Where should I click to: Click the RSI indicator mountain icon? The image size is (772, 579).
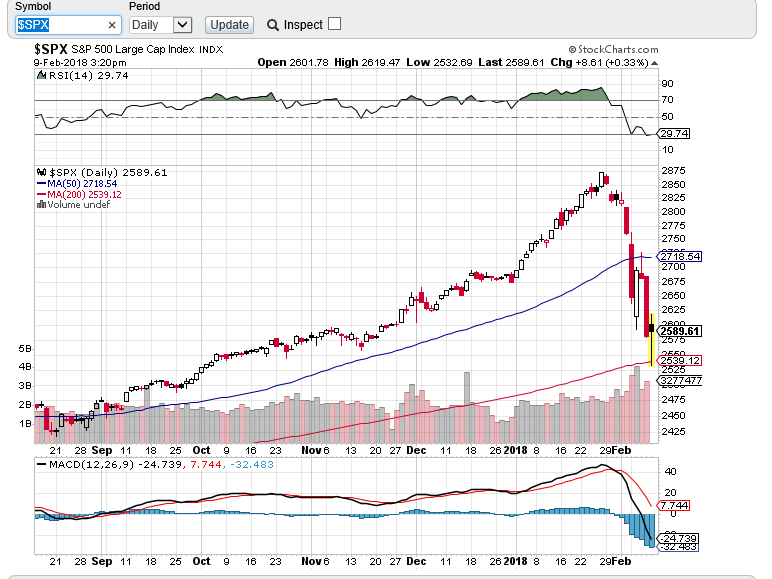42,75
